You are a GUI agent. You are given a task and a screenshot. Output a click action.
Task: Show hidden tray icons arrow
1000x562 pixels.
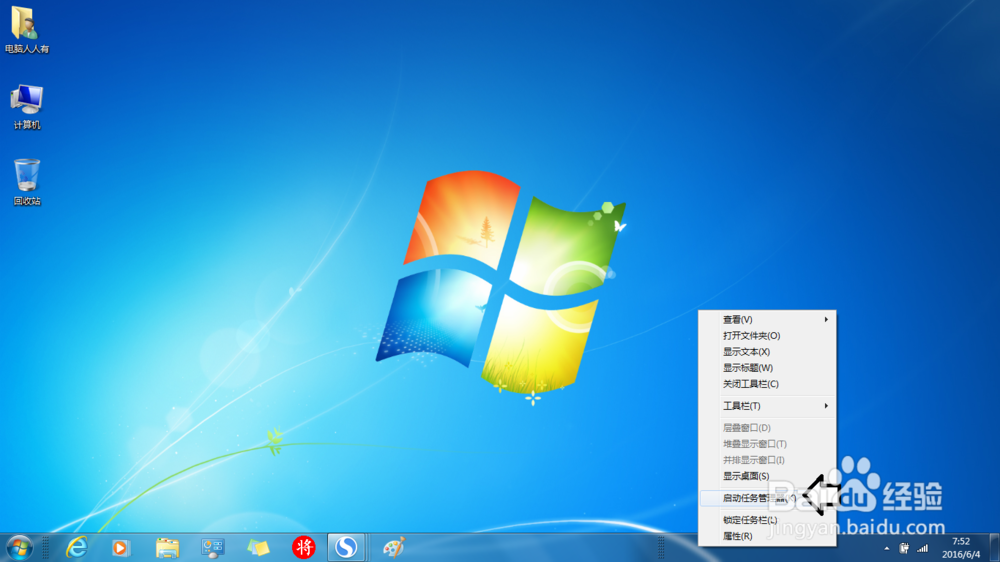[x=886, y=549]
